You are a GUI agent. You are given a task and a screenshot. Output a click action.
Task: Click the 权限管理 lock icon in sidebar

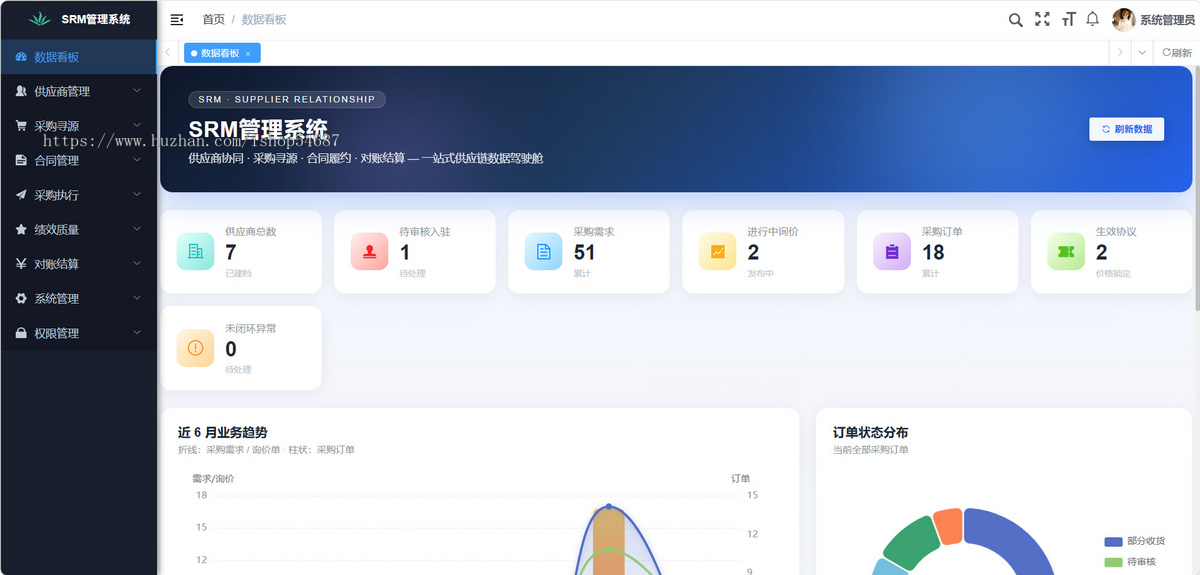[21, 333]
